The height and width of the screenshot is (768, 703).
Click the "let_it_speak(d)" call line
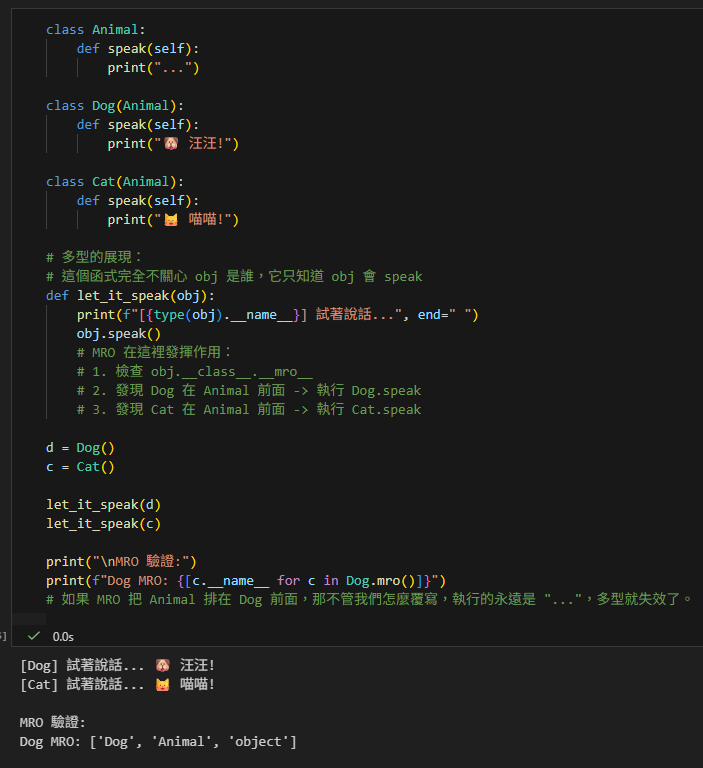pos(103,505)
